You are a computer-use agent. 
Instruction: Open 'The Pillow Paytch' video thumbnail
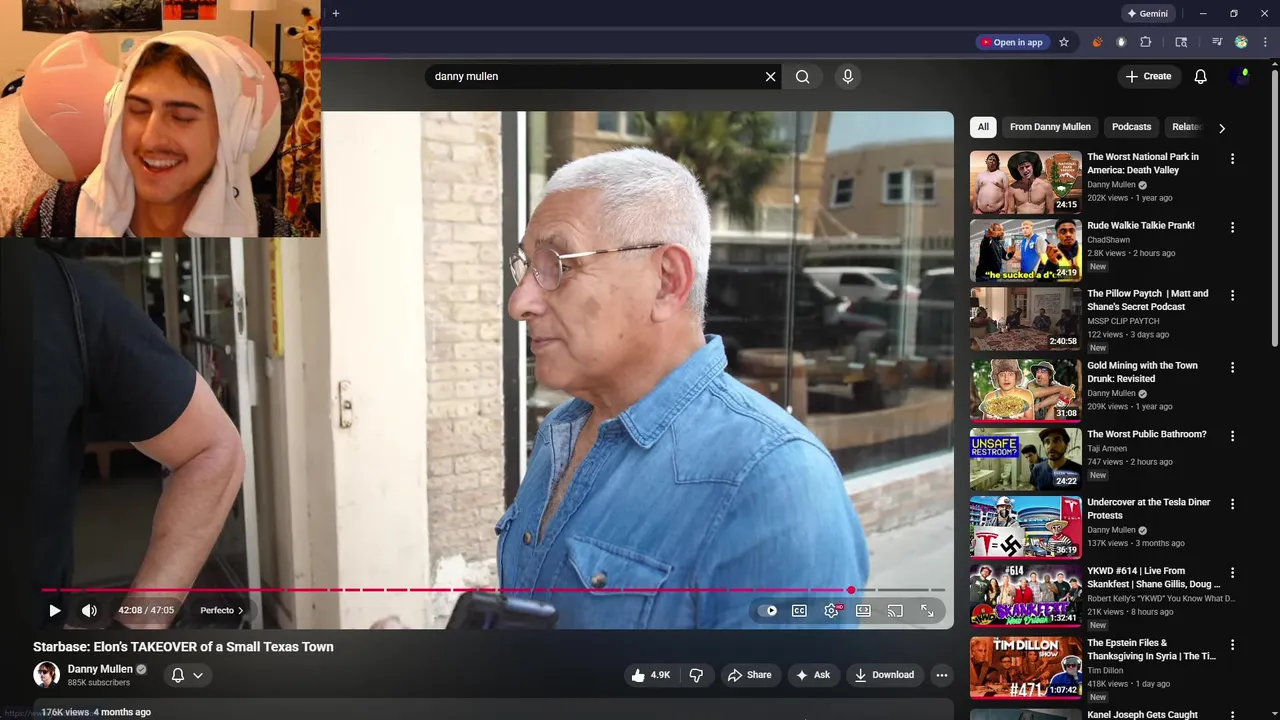point(1025,319)
